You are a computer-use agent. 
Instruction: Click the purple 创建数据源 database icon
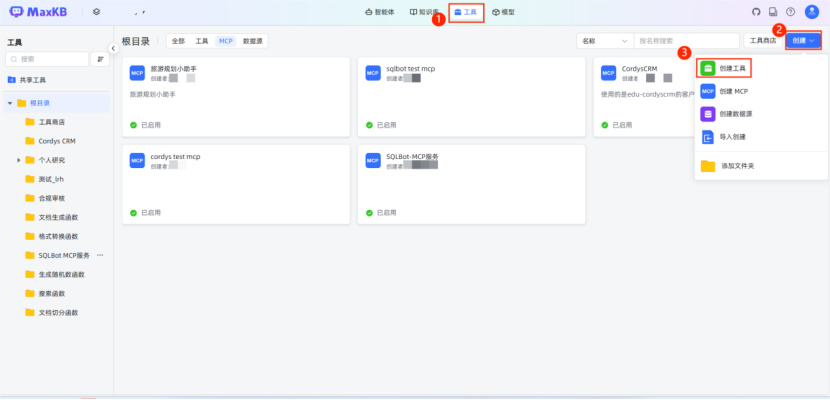[708, 114]
